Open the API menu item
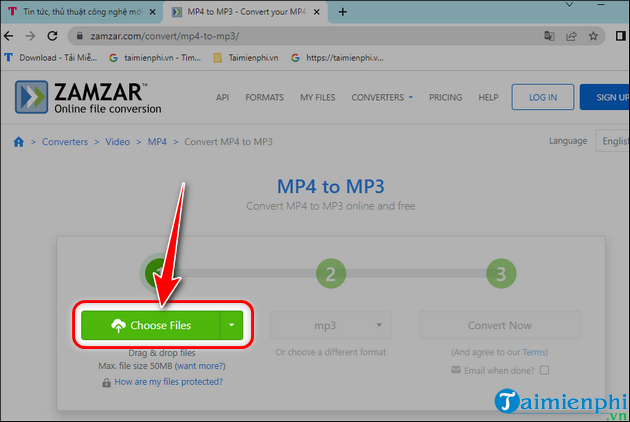Image resolution: width=630 pixels, height=422 pixels. pyautogui.click(x=222, y=97)
